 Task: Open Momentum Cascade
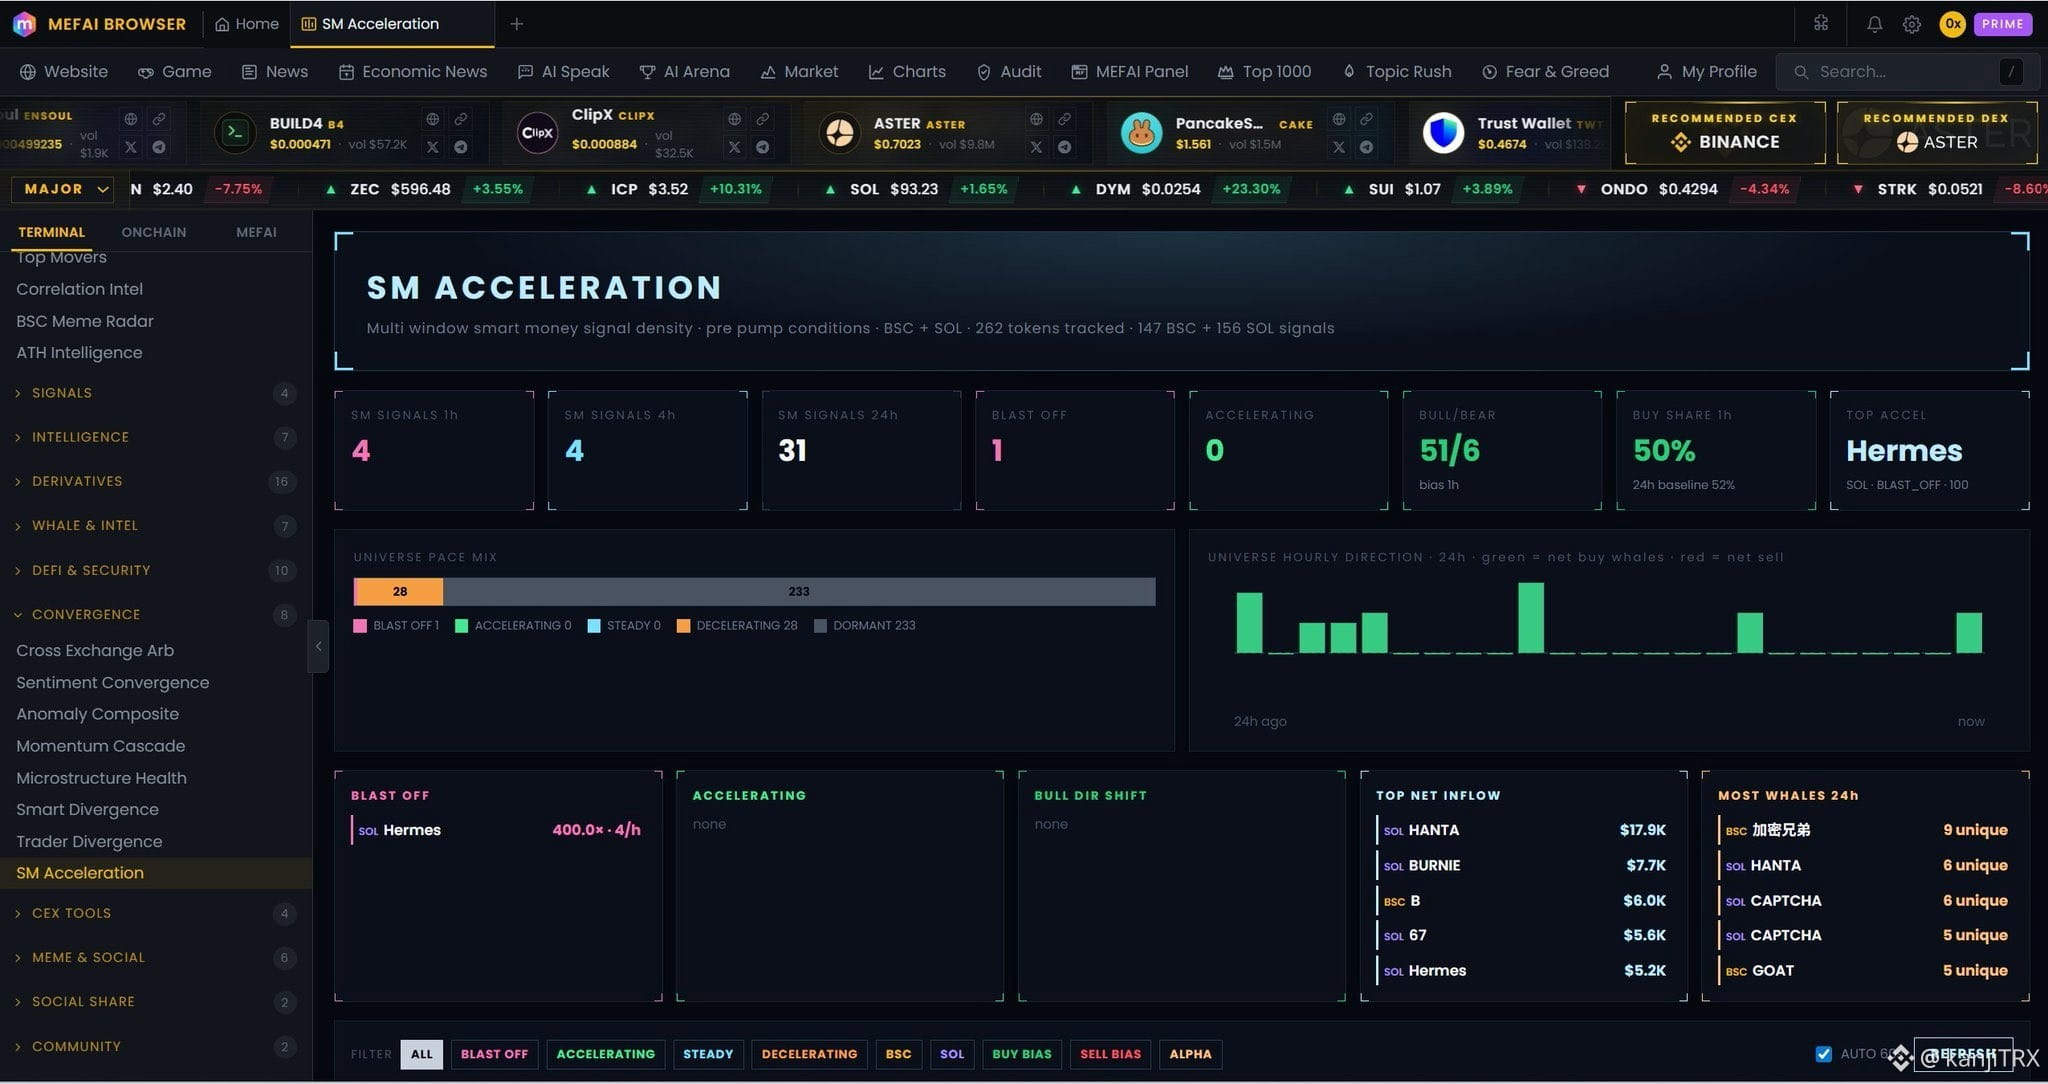click(100, 746)
